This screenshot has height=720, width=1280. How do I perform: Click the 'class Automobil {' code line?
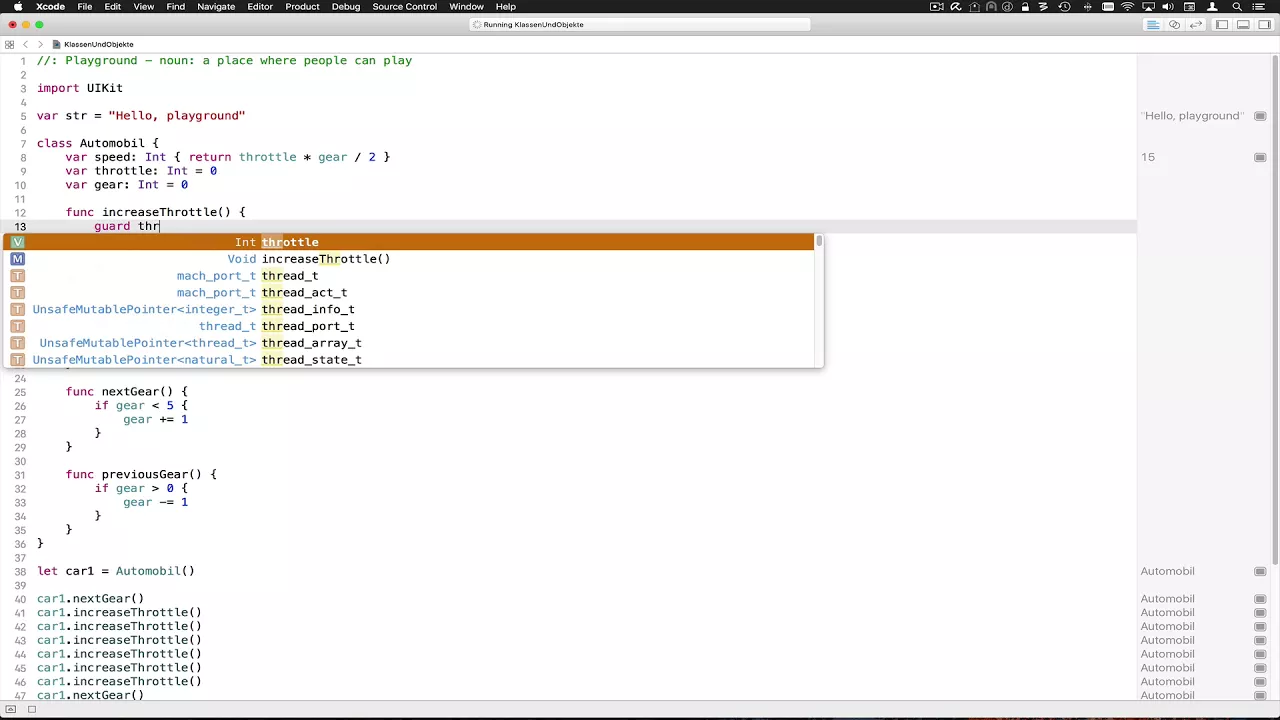(x=98, y=143)
